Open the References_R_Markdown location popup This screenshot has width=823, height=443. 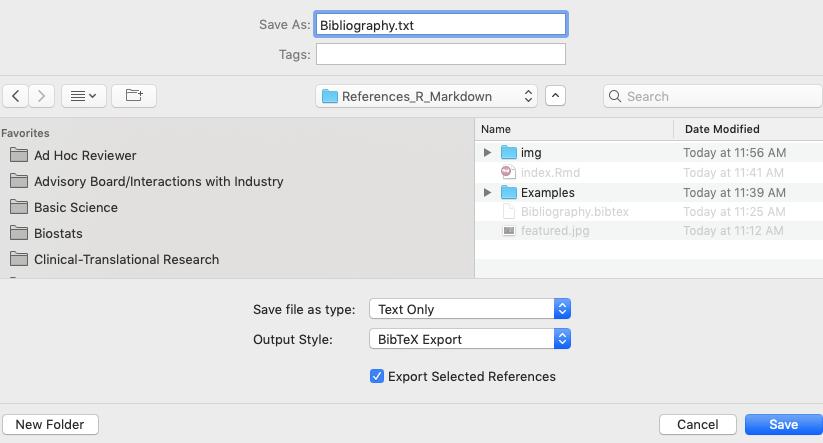pyautogui.click(x=426, y=96)
